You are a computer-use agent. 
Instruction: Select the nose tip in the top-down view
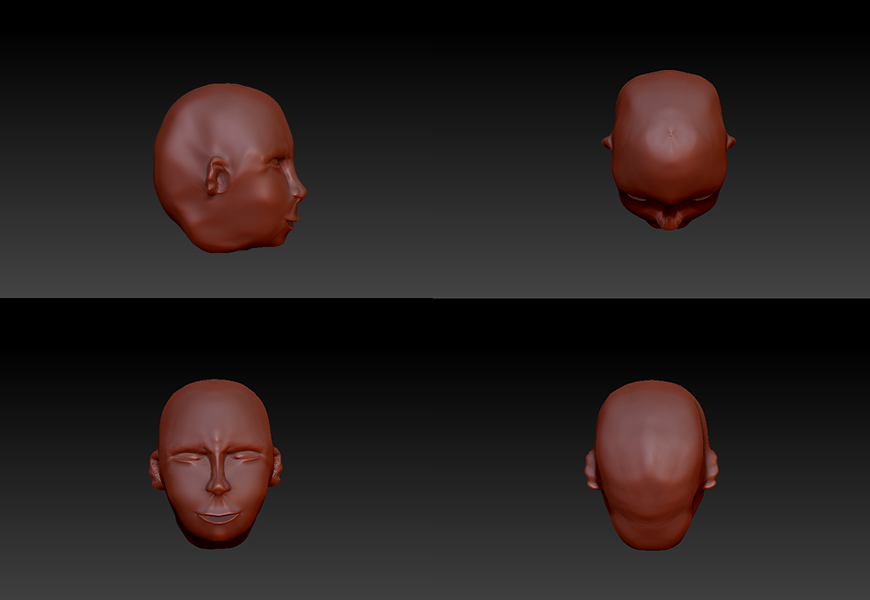[x=668, y=221]
